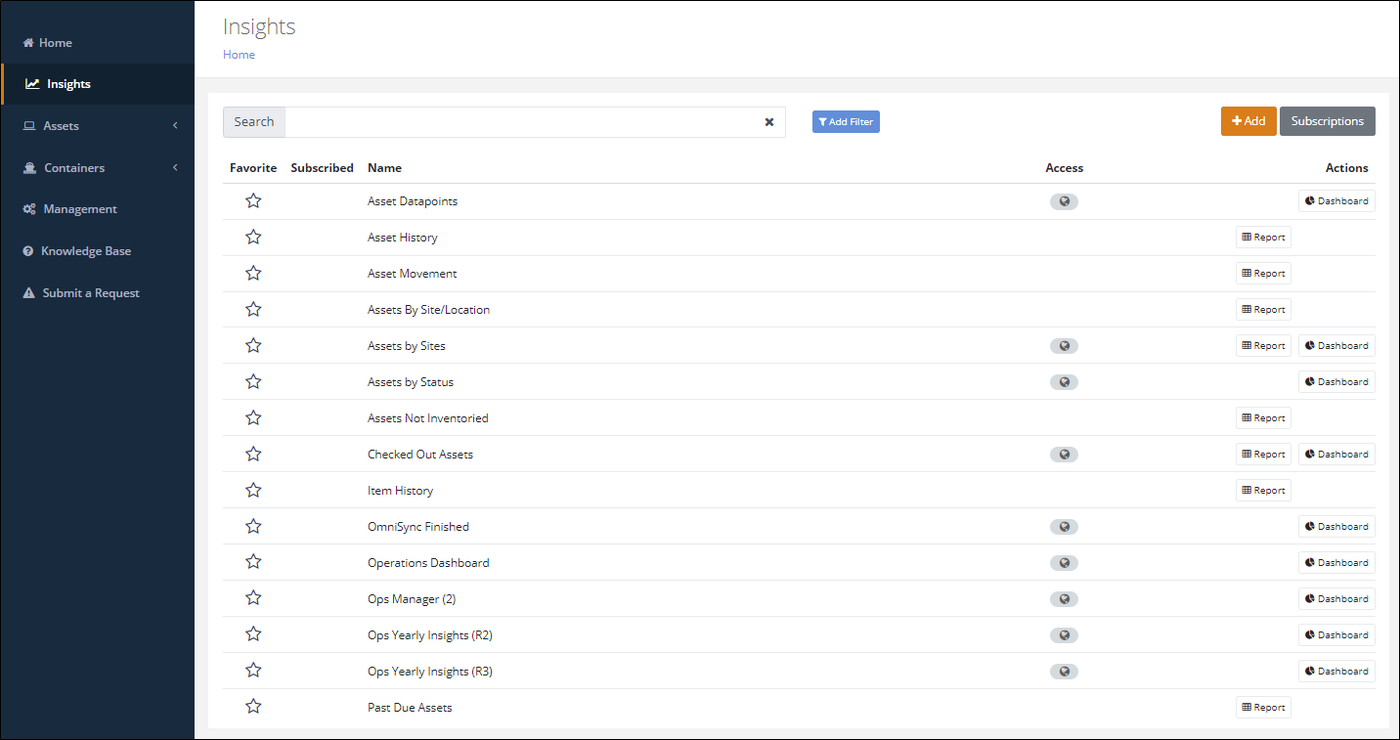Click the globe access icon for Assets by Sites

[x=1064, y=346]
